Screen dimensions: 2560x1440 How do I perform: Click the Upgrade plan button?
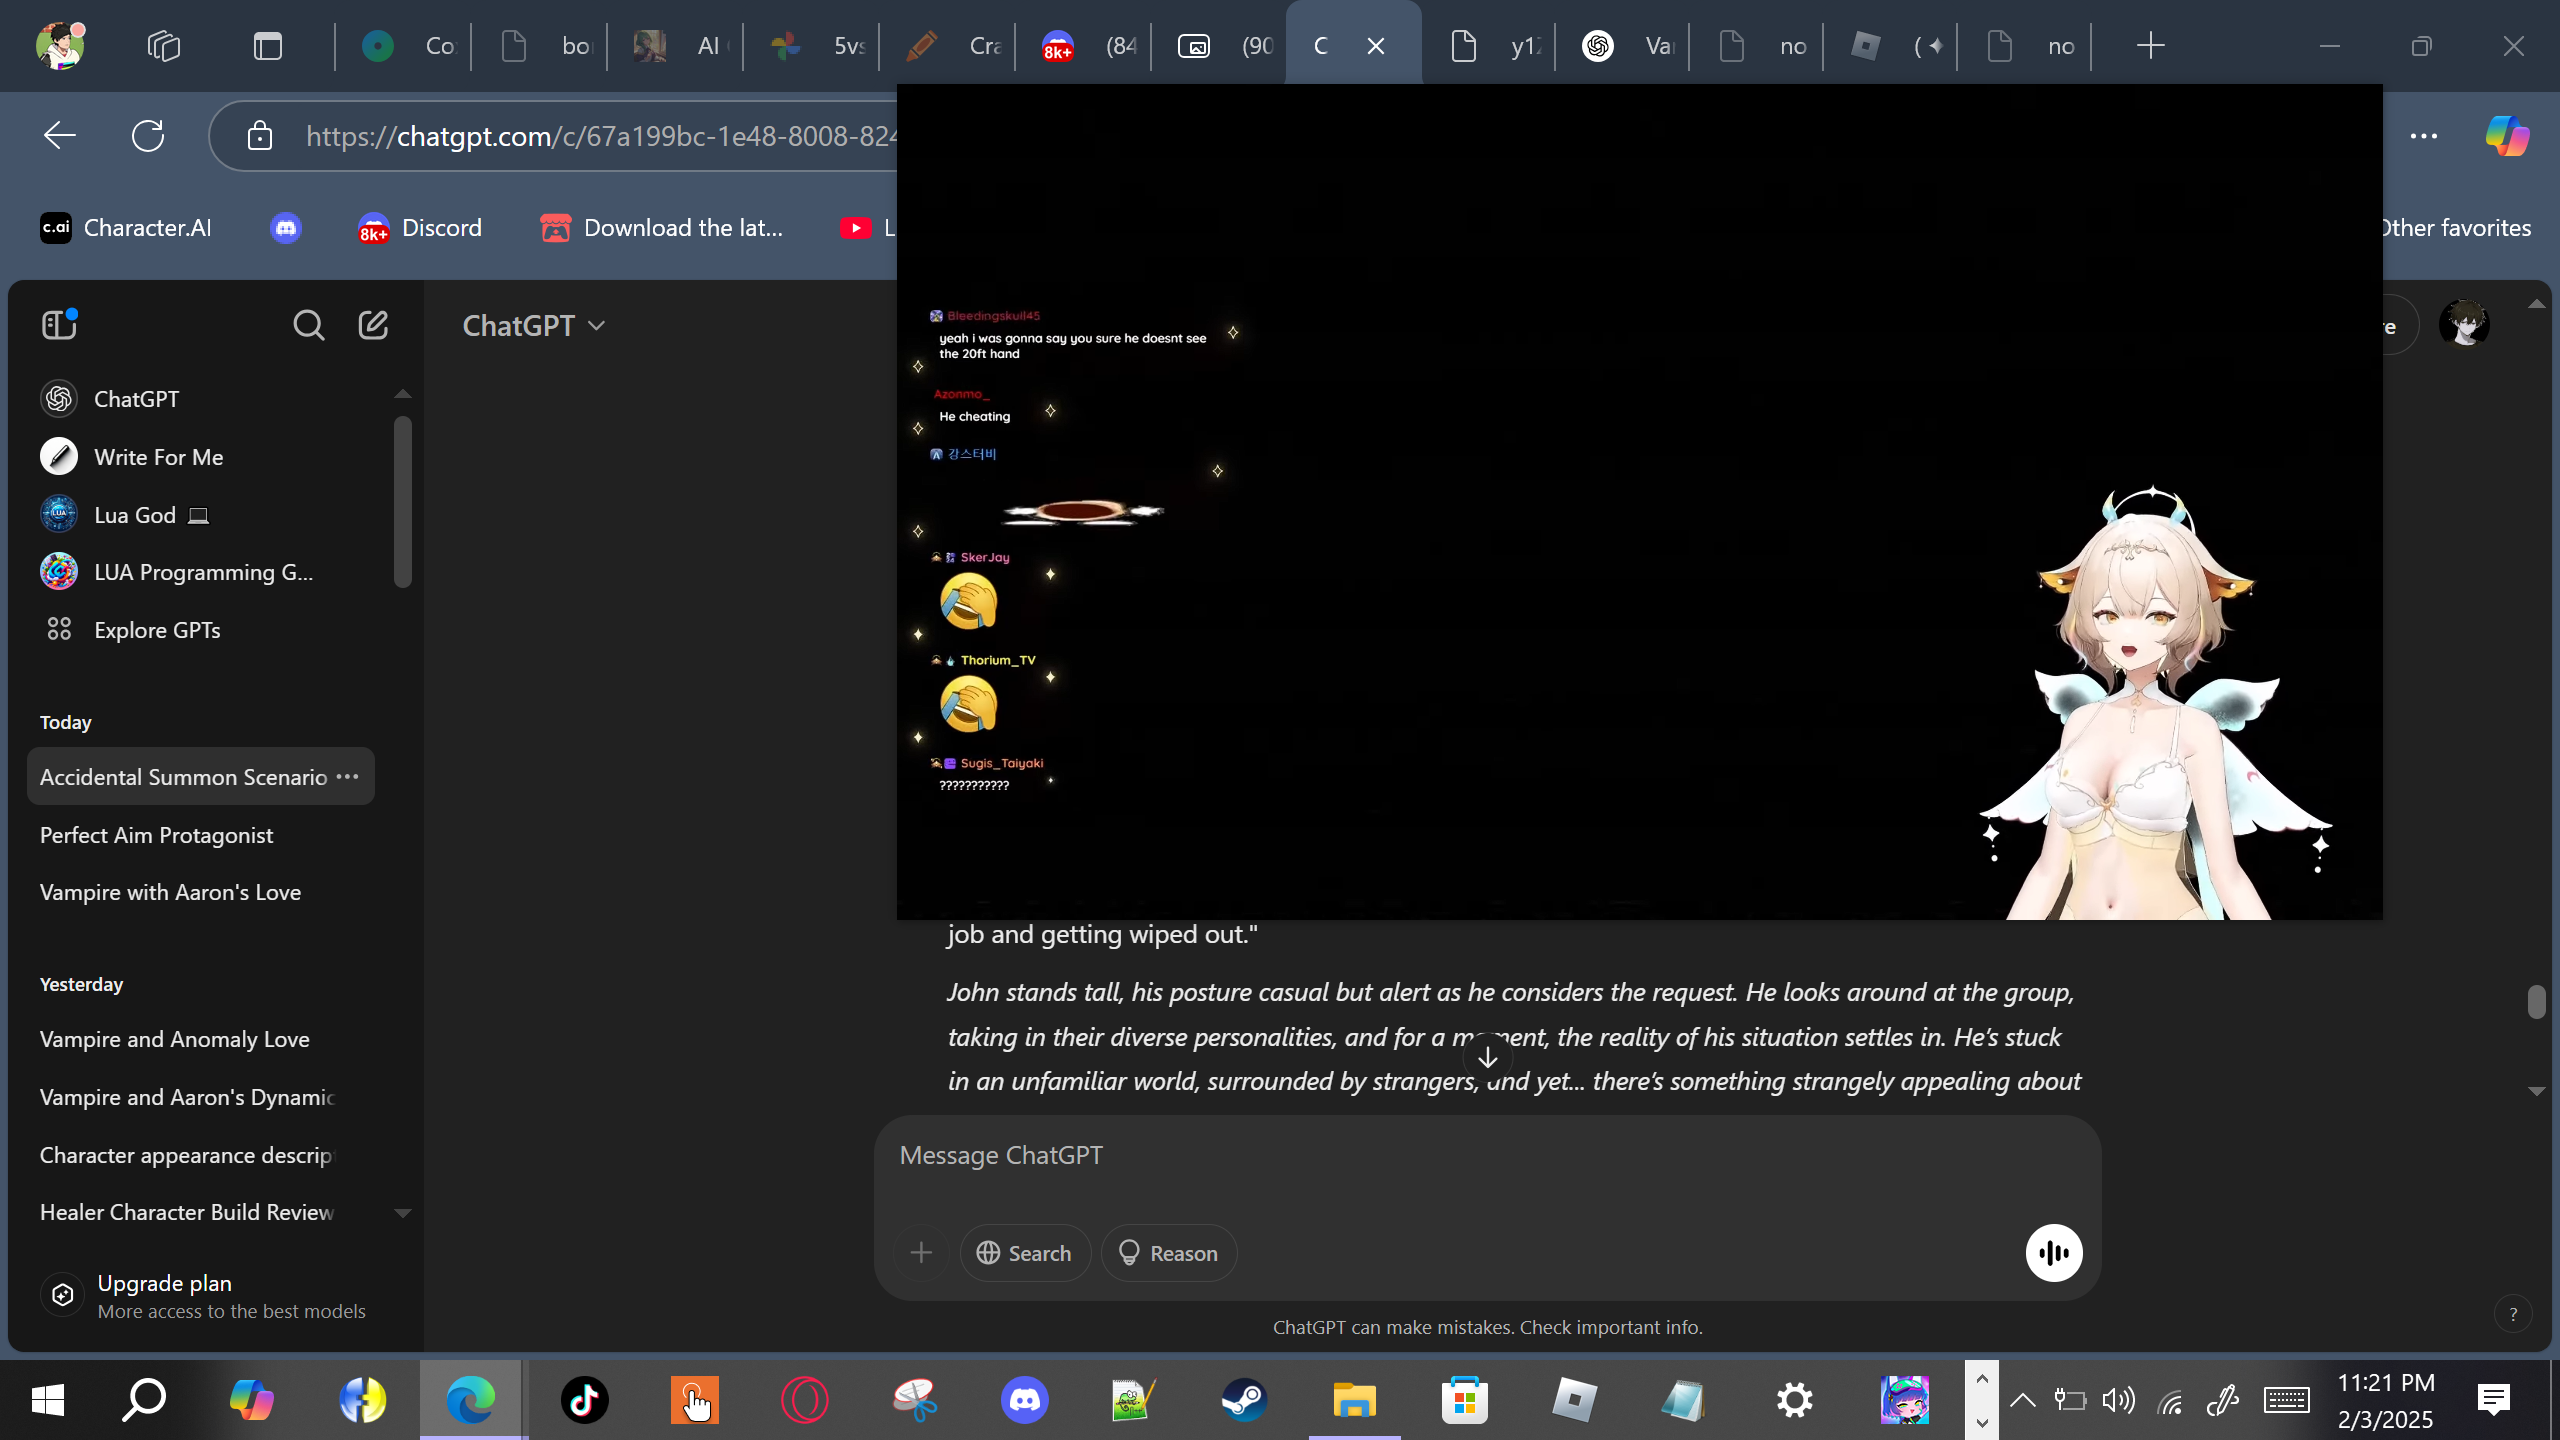[x=210, y=1296]
